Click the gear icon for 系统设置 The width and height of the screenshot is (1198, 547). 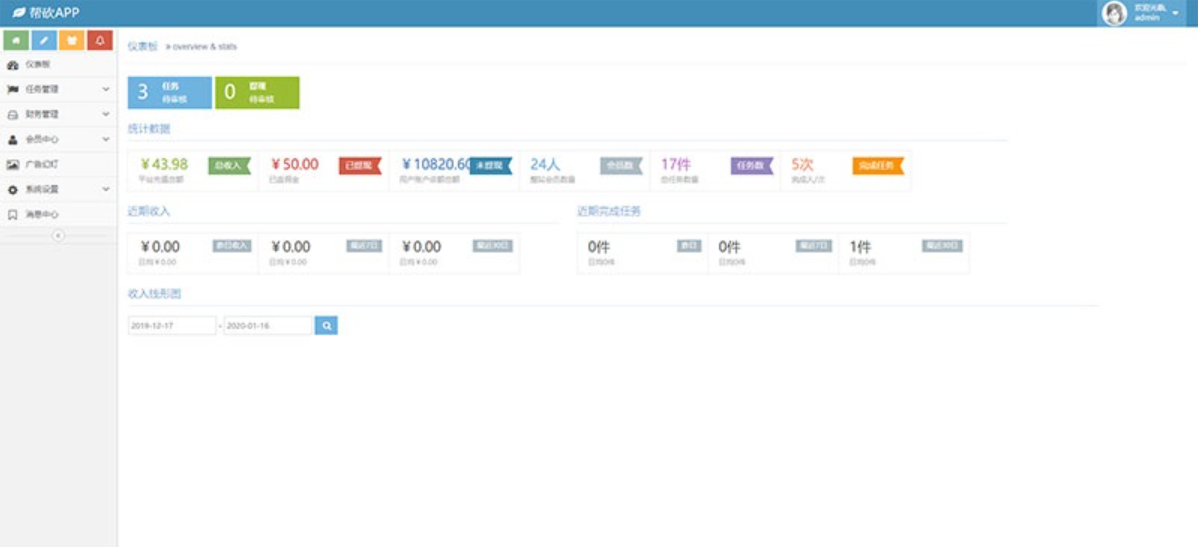point(12,189)
